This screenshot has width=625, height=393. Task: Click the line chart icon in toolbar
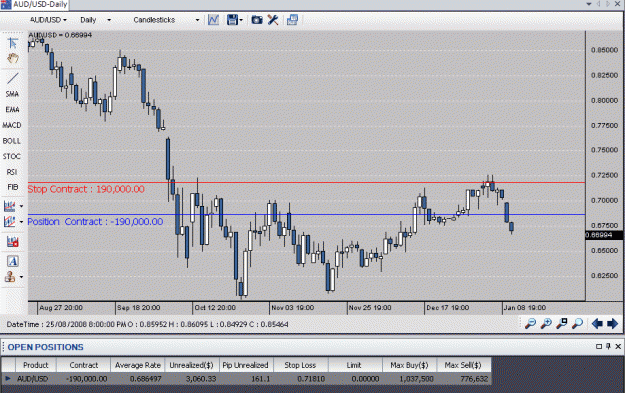pyautogui.click(x=214, y=20)
